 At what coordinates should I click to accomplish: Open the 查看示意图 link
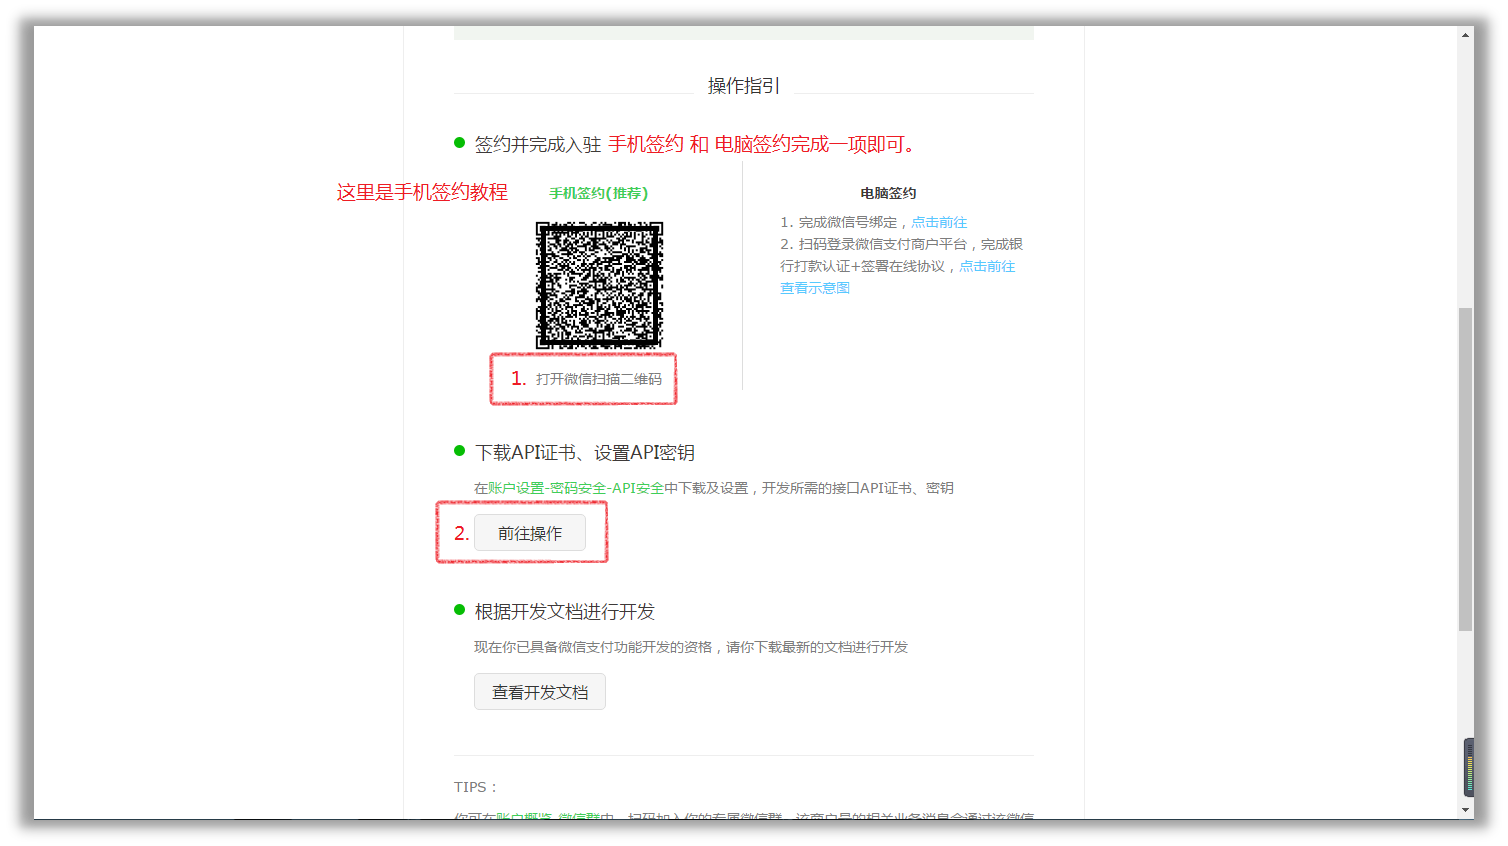pos(815,288)
